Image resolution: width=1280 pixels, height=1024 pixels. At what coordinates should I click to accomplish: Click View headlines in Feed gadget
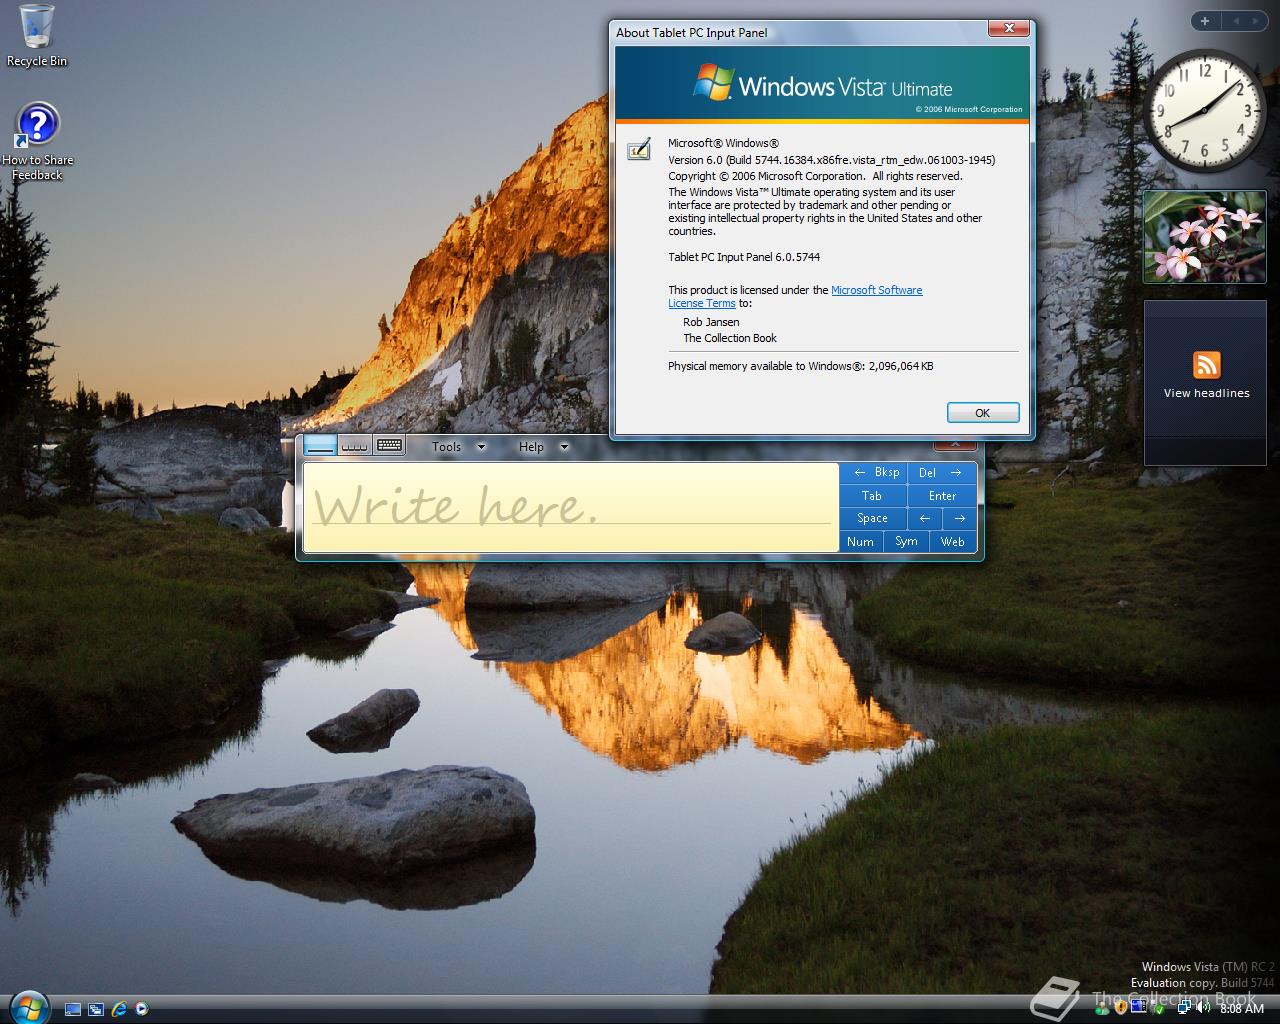click(1206, 393)
